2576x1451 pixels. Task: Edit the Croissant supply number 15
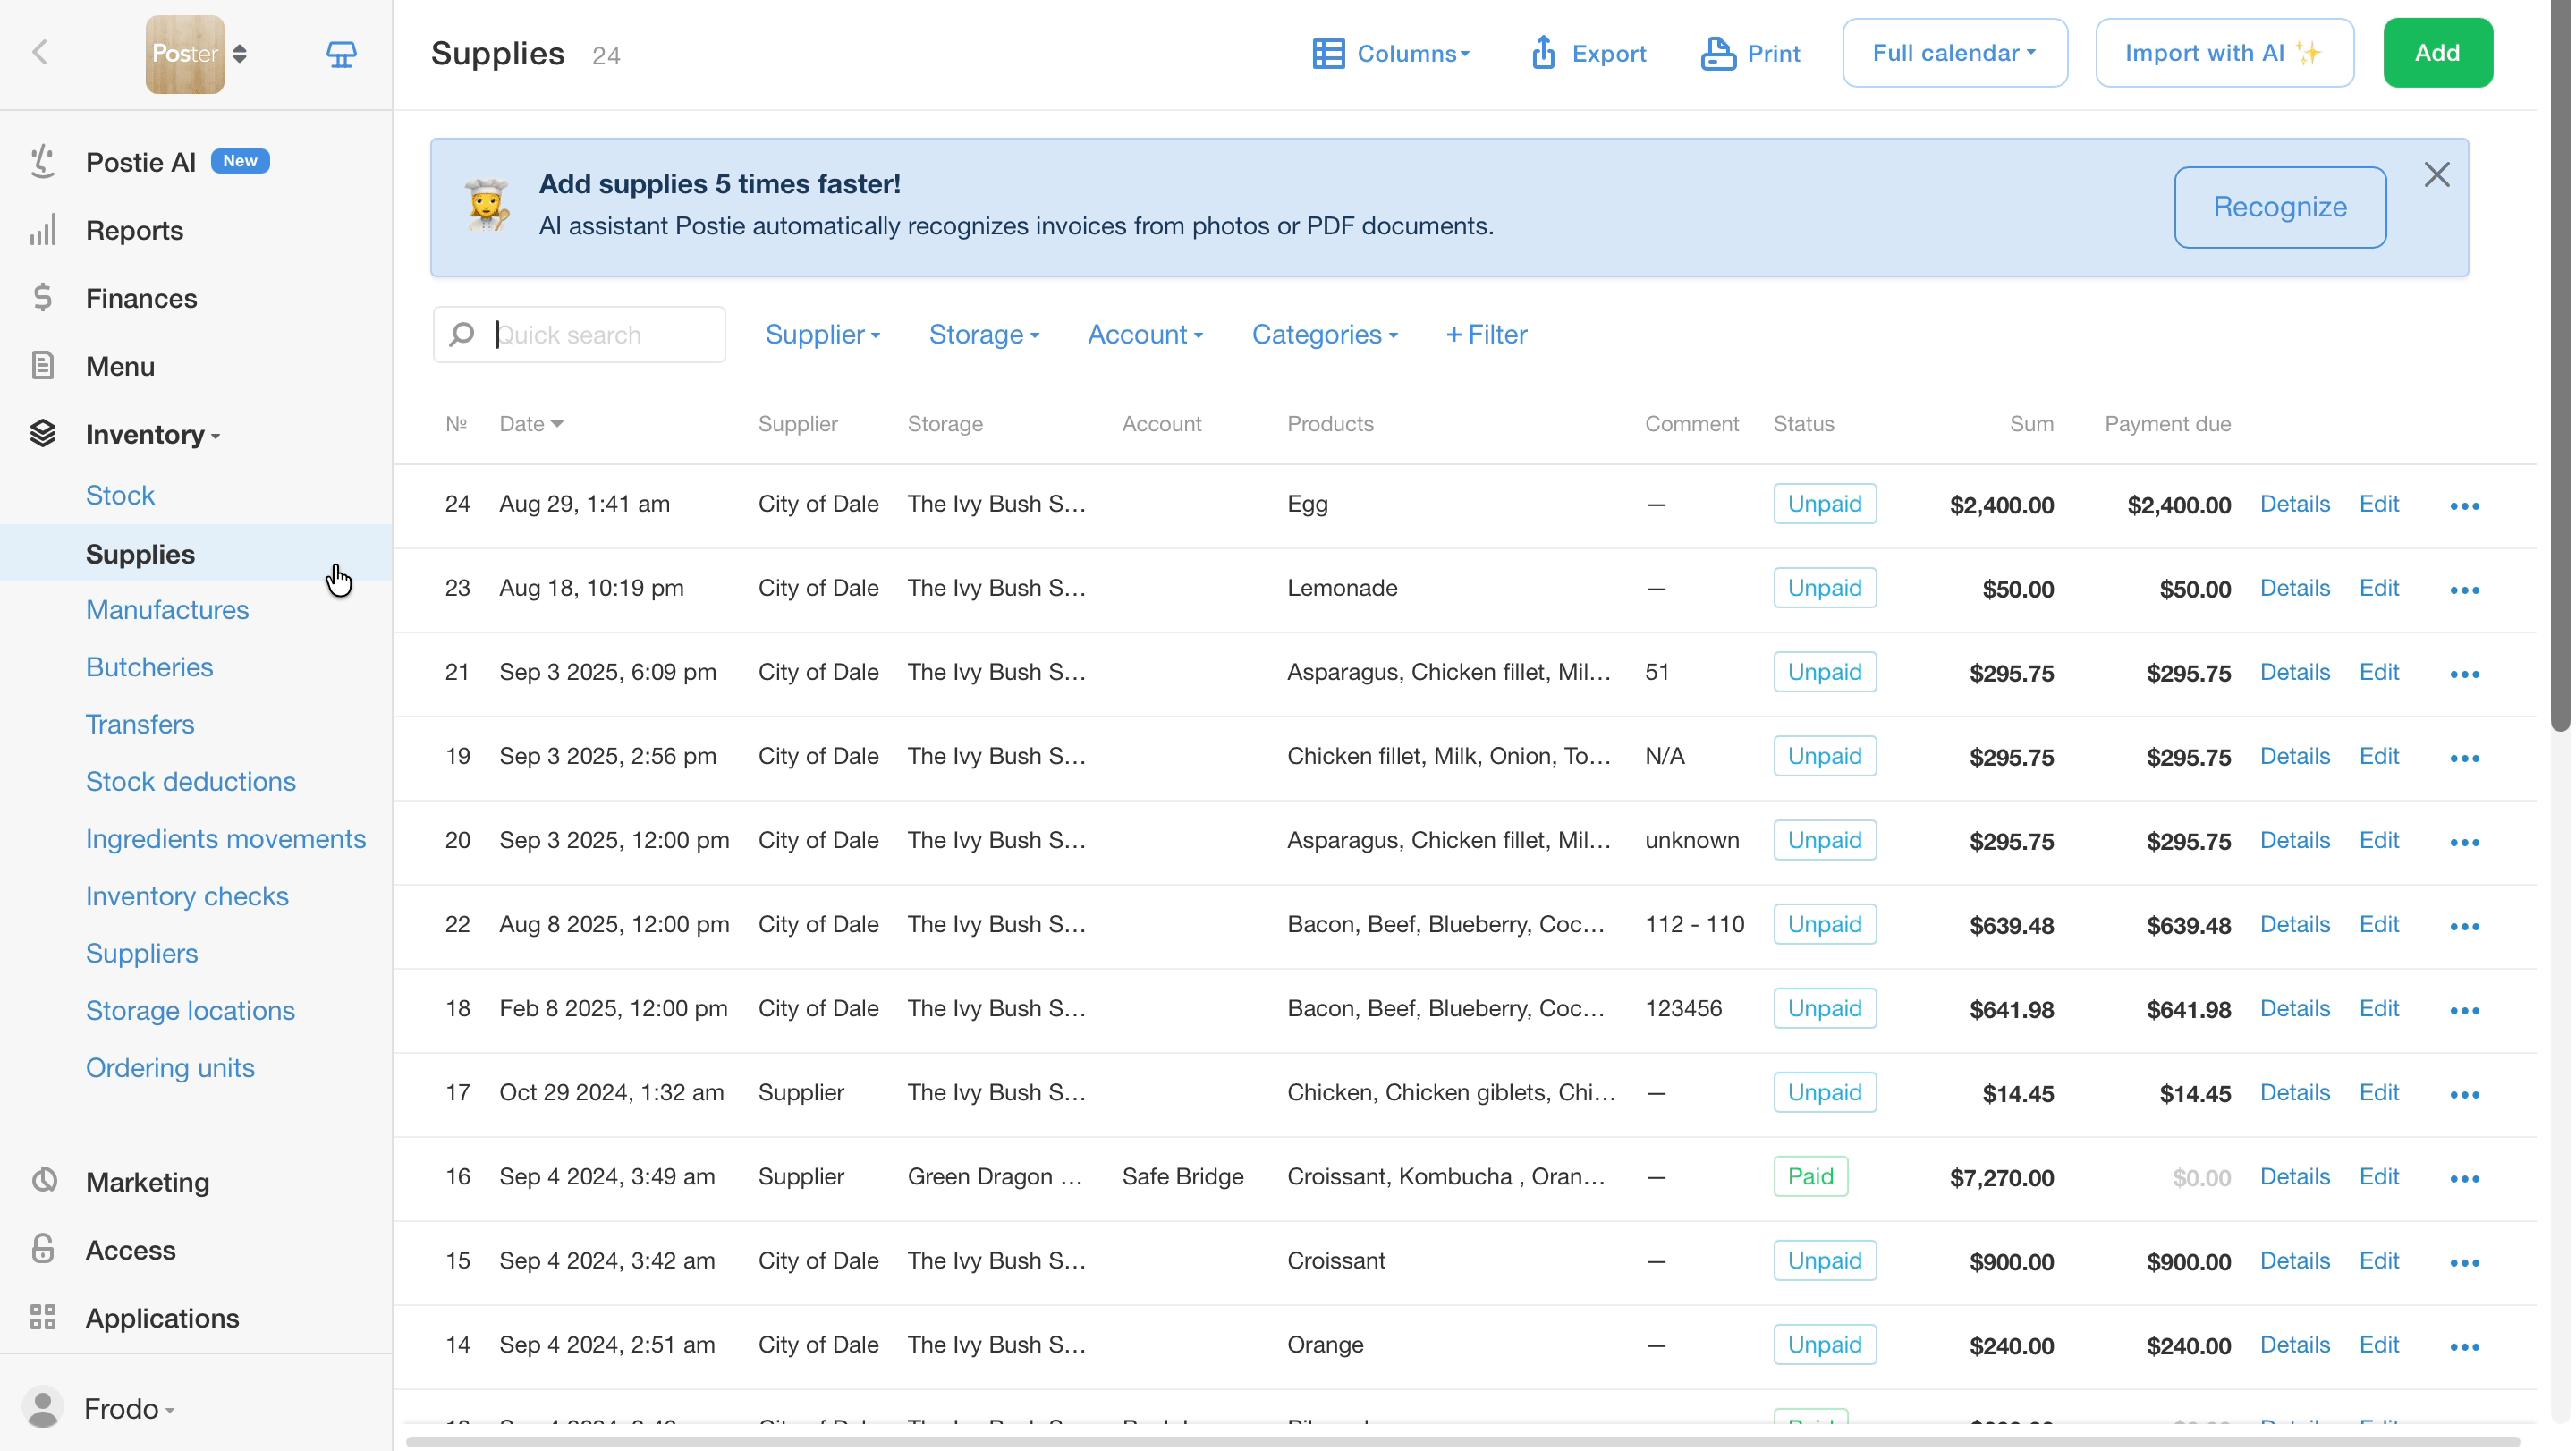[x=2378, y=1261]
